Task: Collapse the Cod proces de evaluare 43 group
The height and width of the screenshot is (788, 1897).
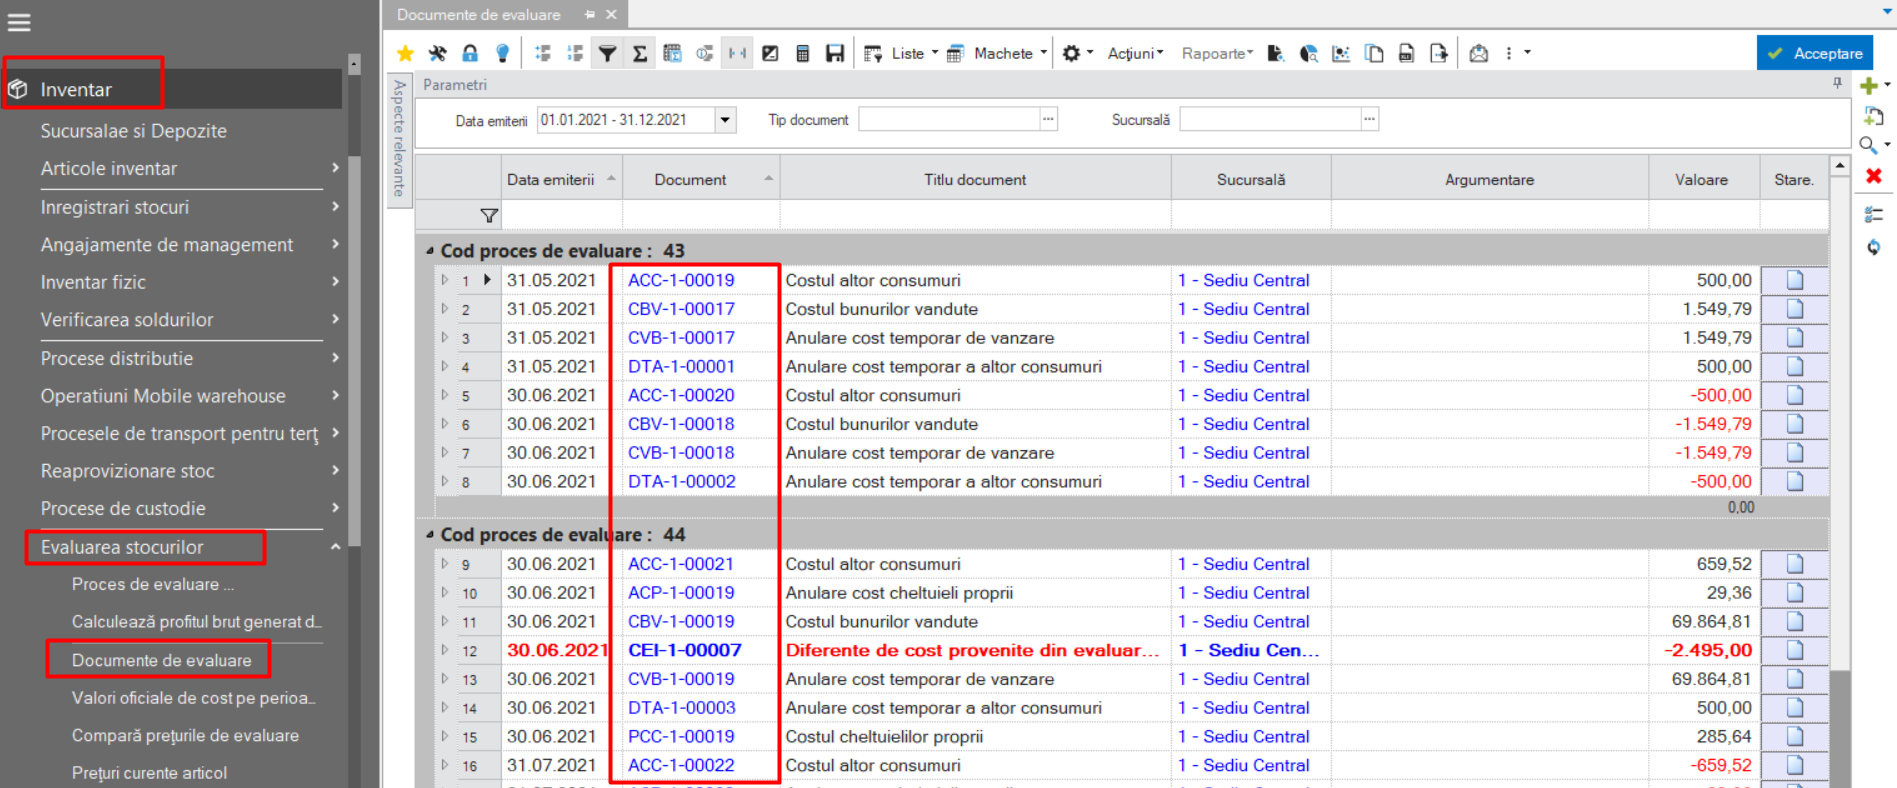Action: coord(430,251)
